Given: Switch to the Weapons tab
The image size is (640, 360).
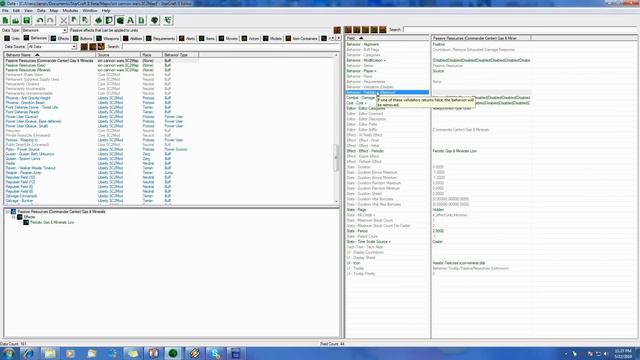Looking at the screenshot, I should 108,38.
